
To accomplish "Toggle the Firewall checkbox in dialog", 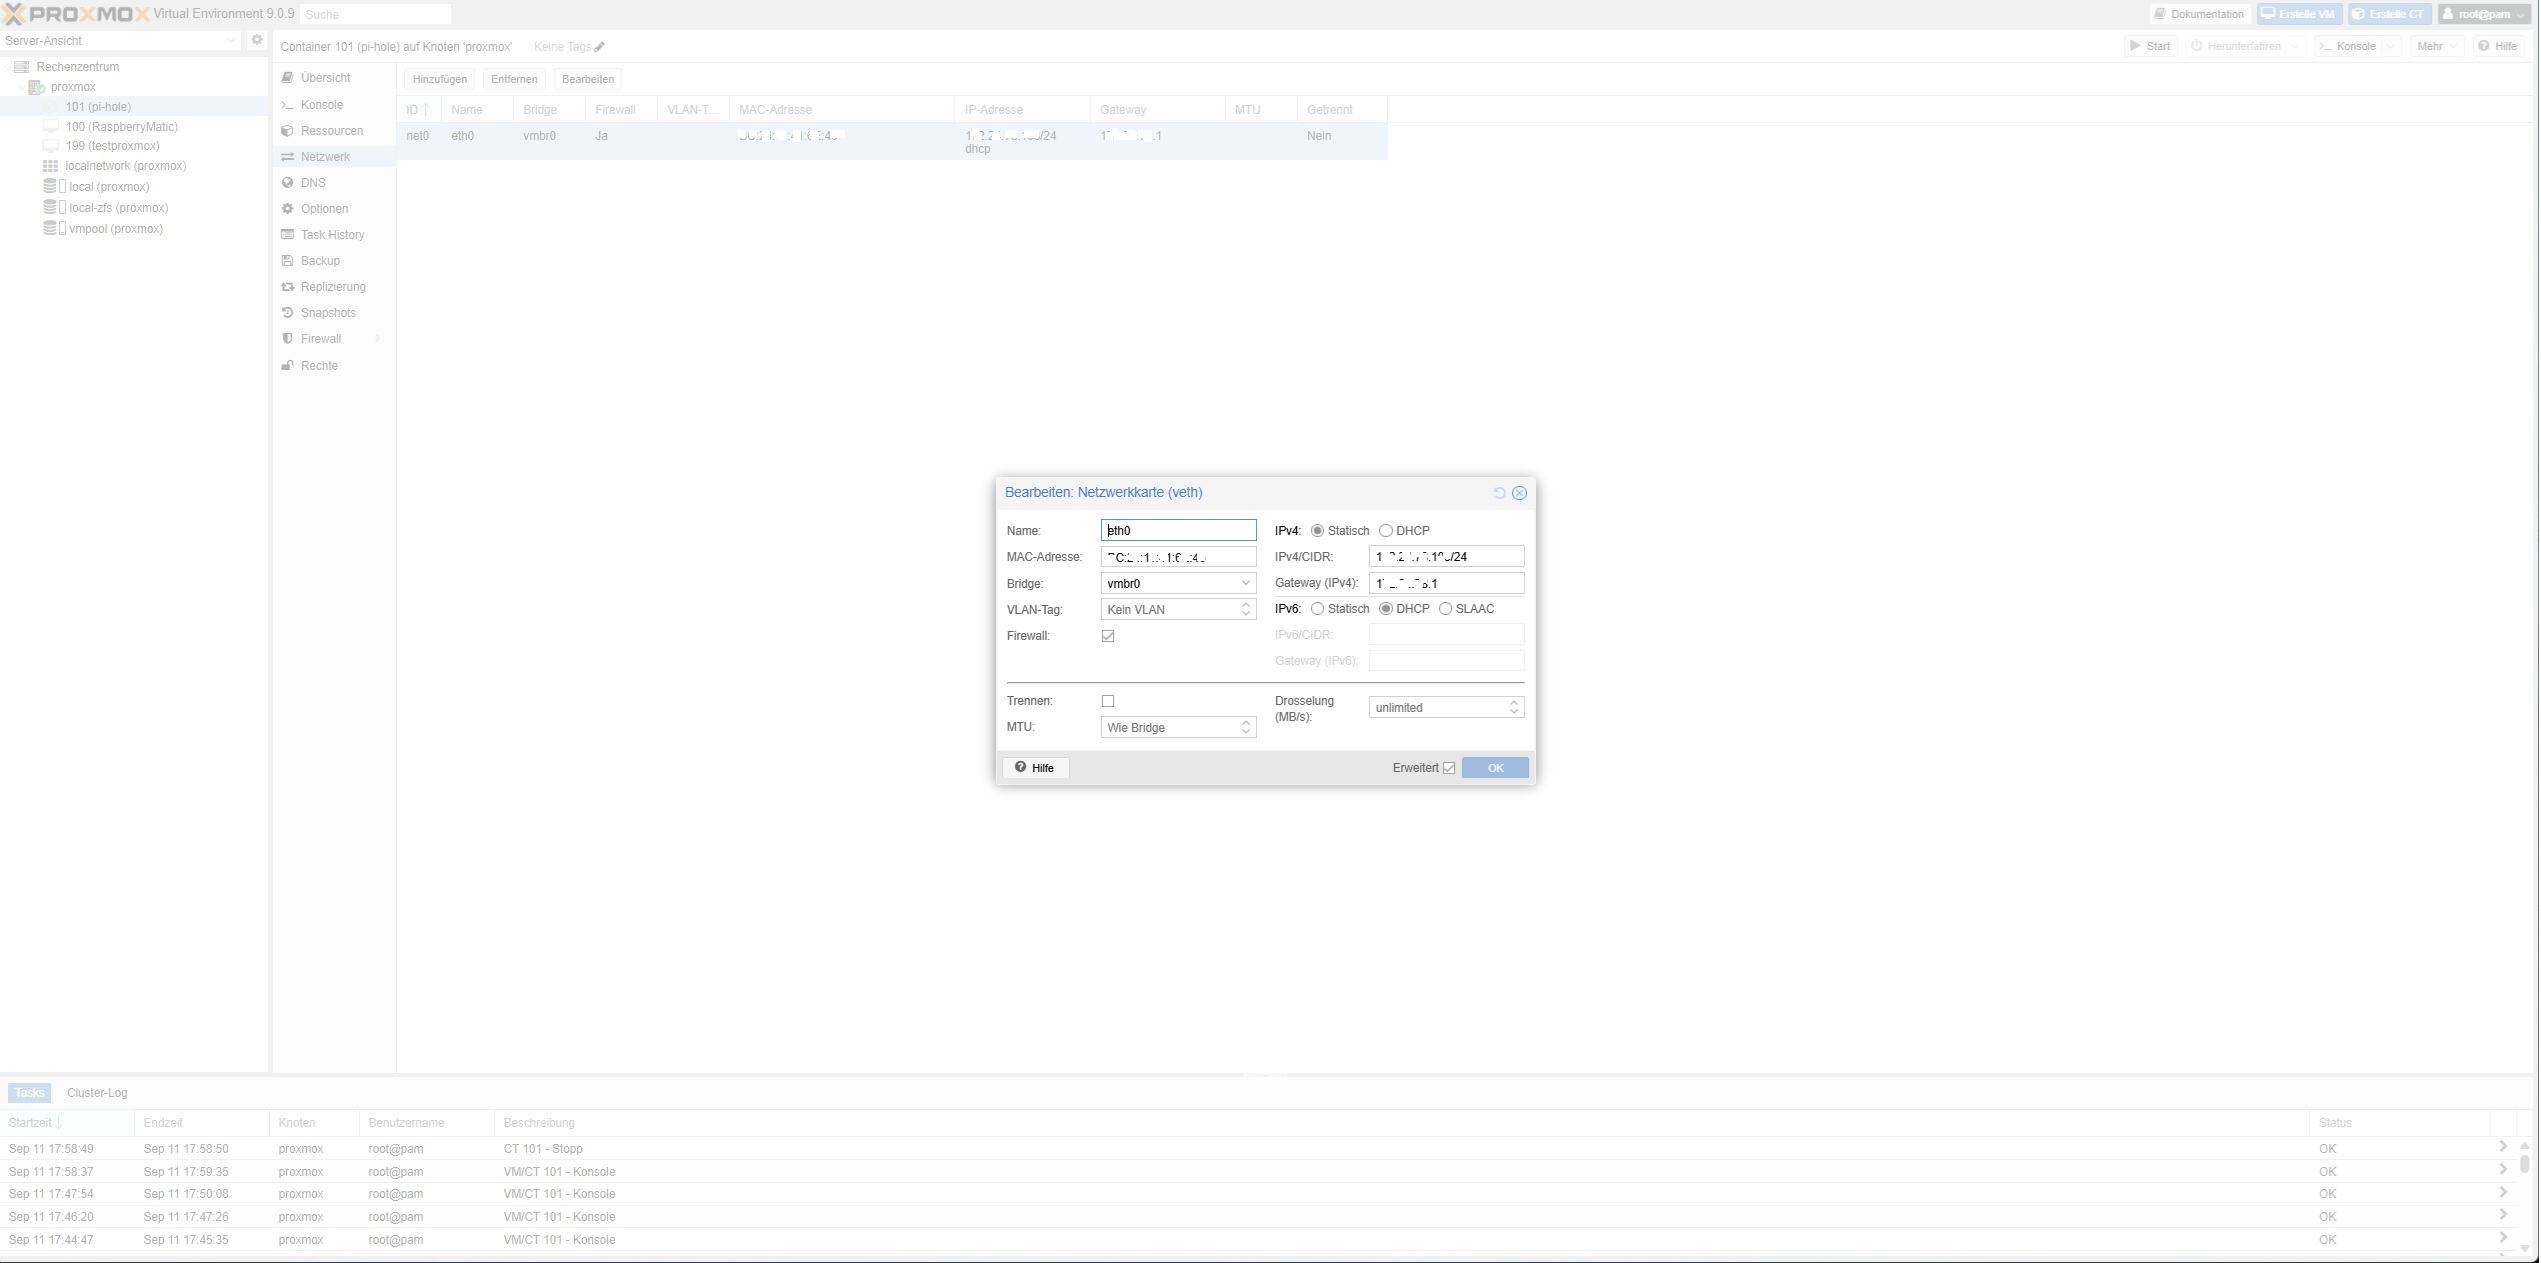I will (1108, 636).
